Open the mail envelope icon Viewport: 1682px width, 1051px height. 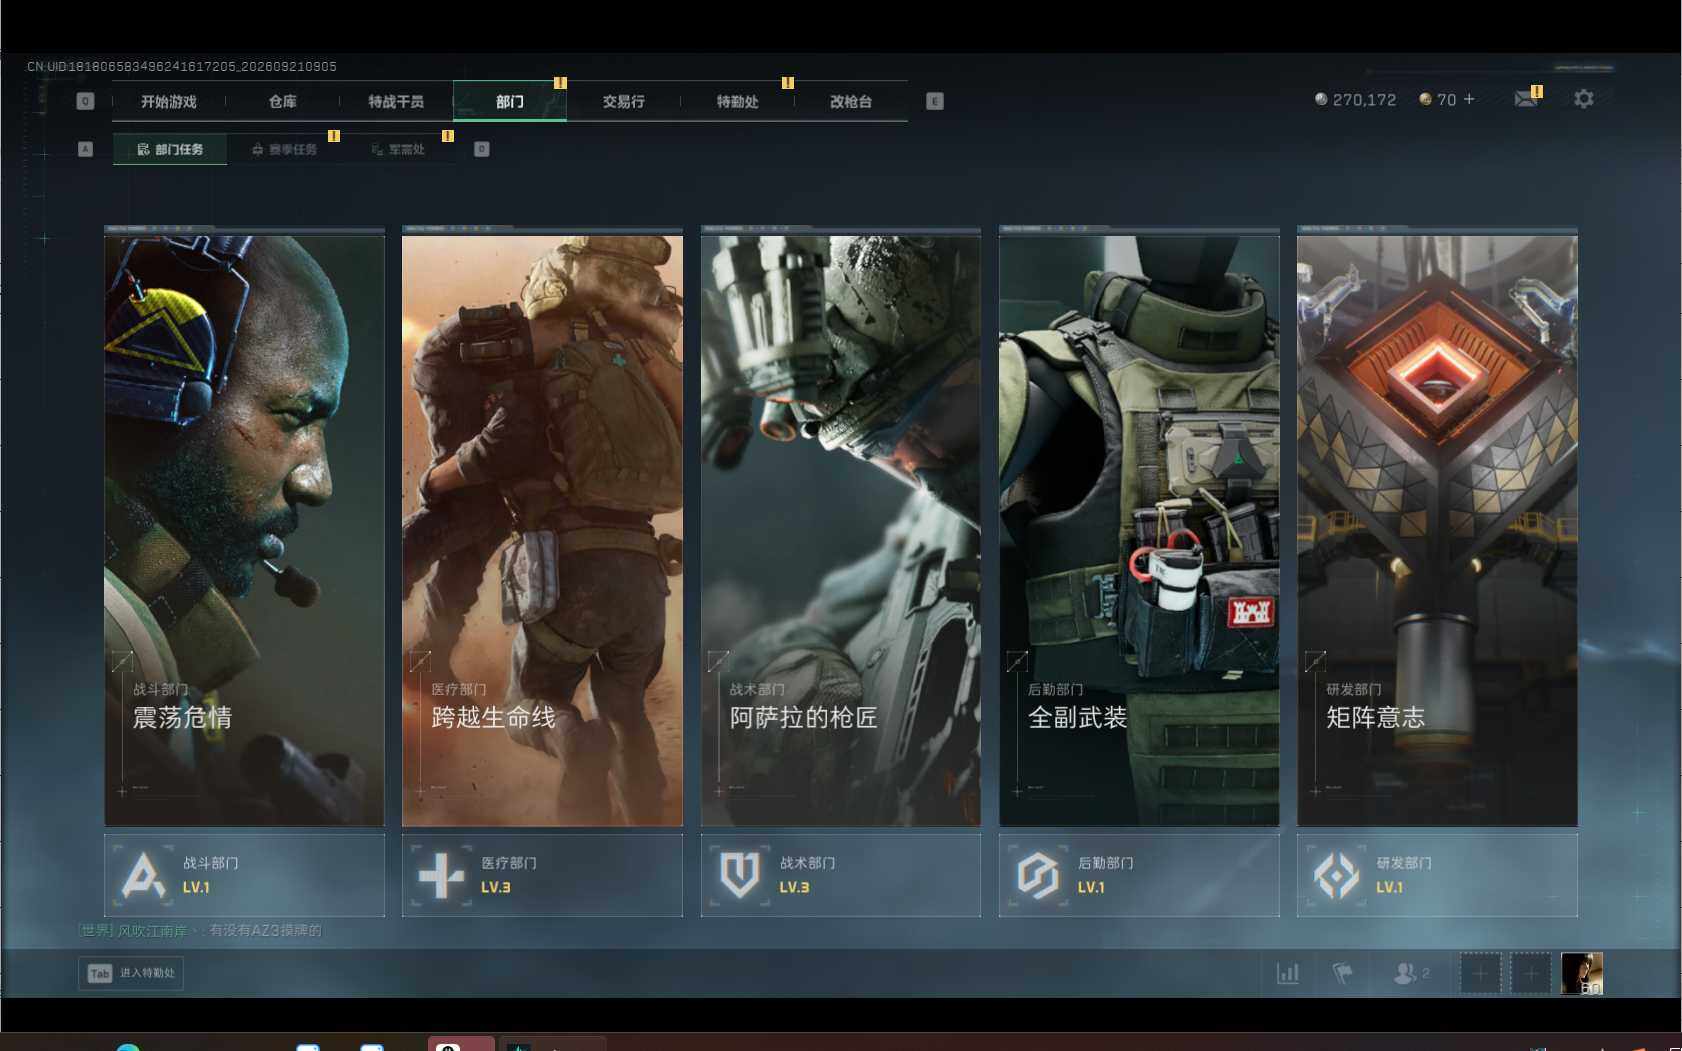click(1526, 98)
